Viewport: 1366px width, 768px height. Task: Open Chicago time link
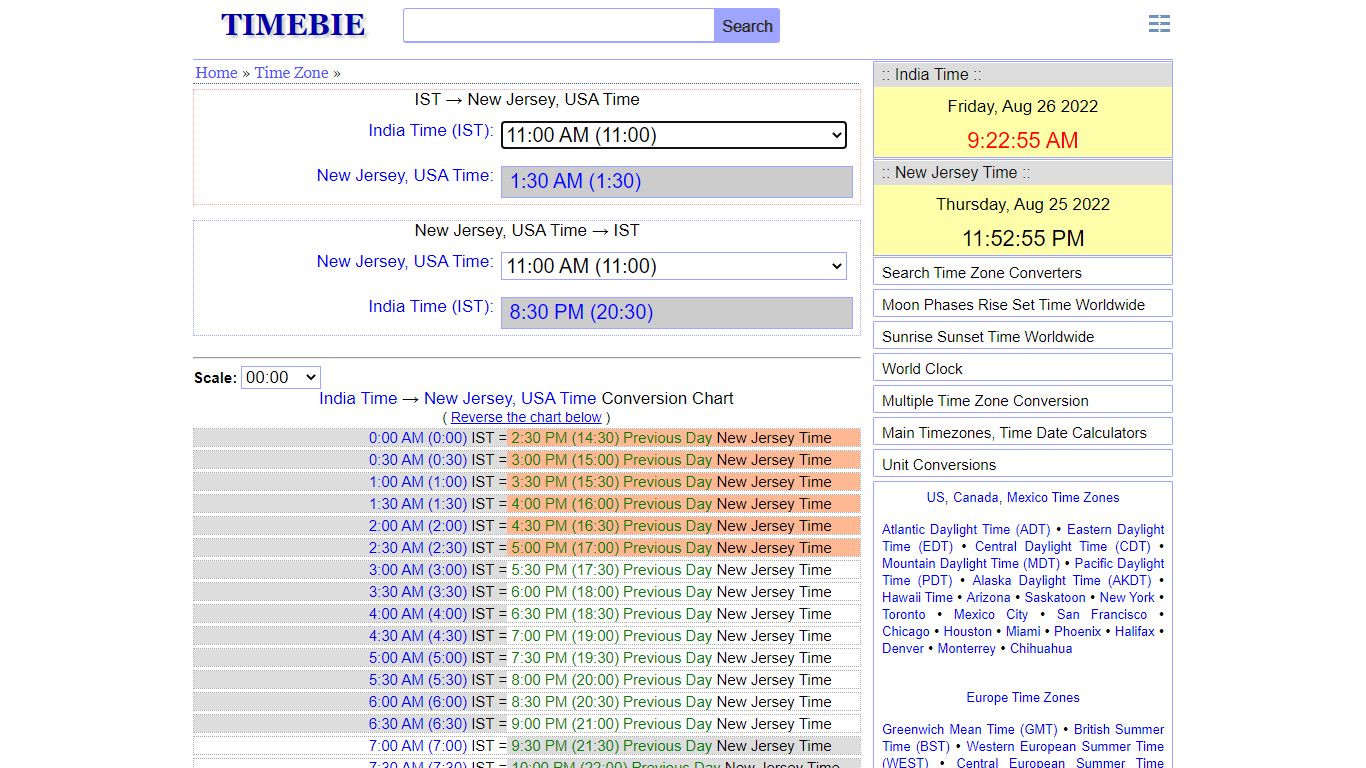tap(906, 631)
